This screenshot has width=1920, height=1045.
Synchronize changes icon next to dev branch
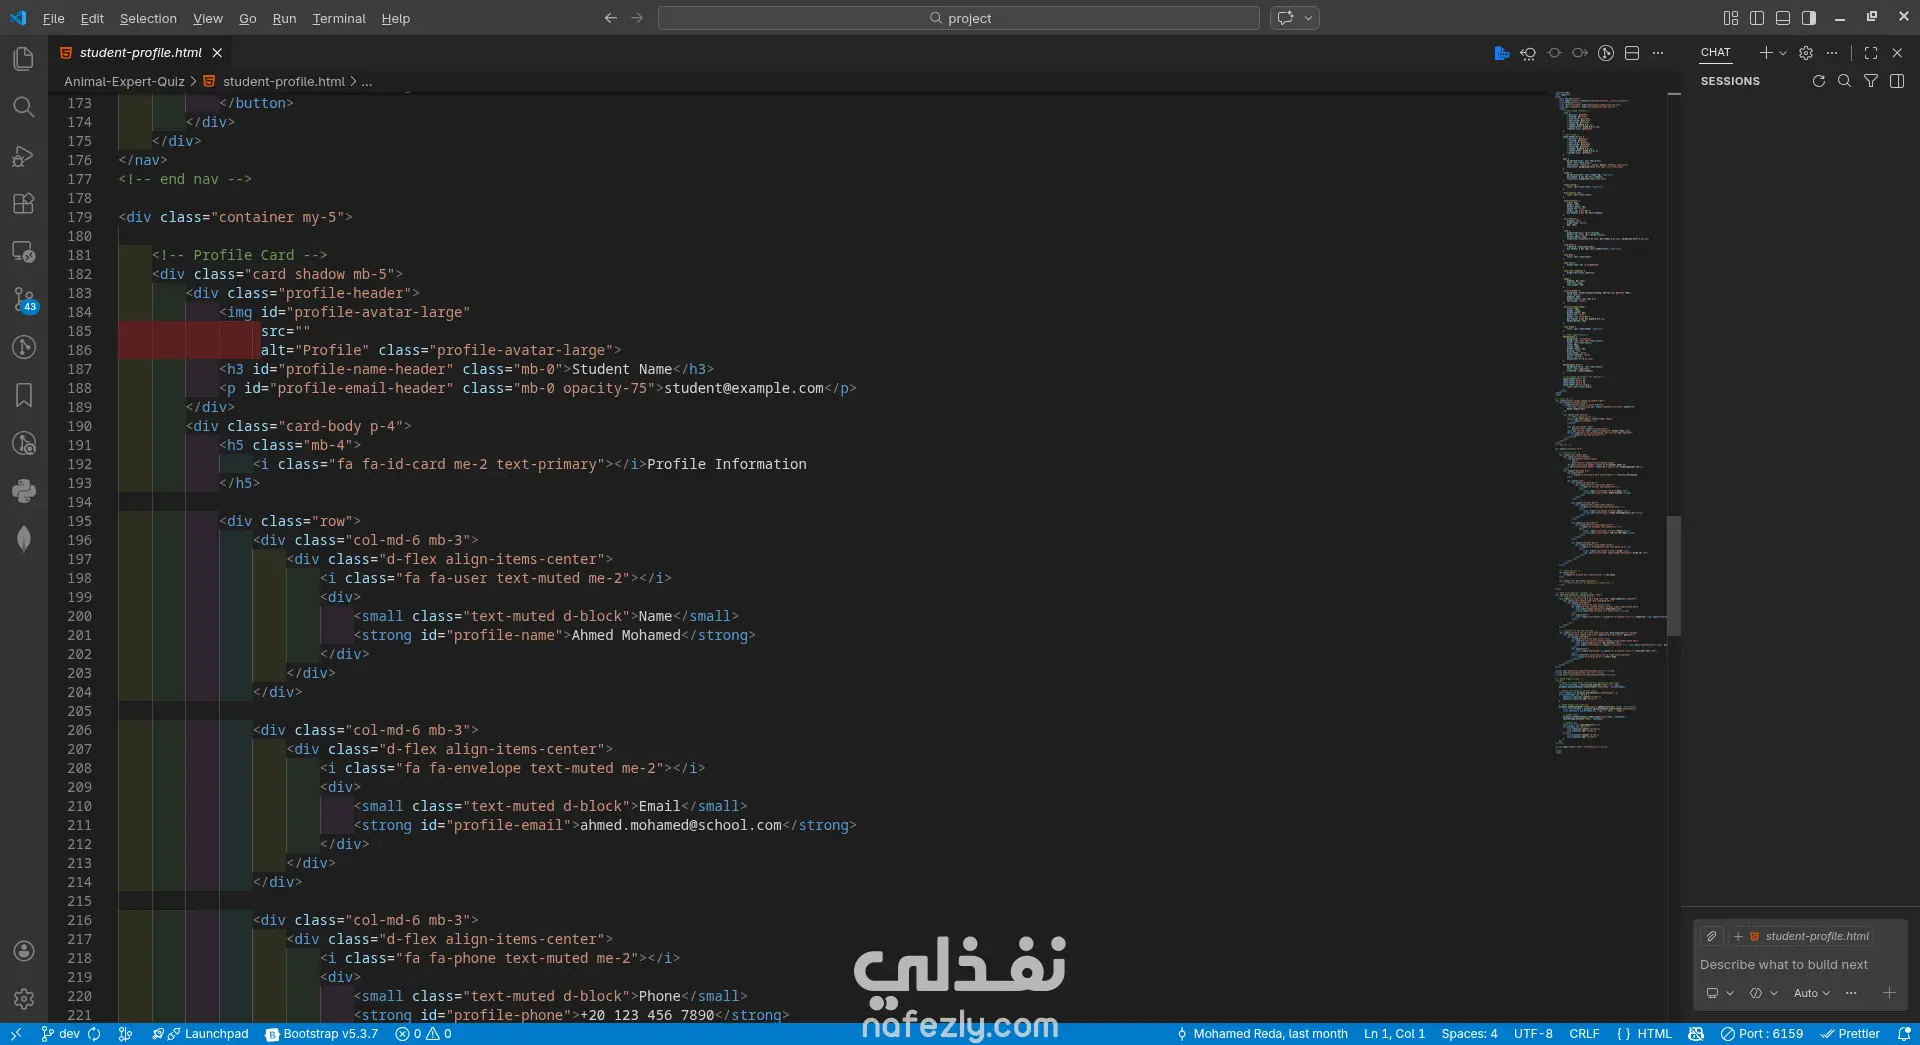(94, 1034)
